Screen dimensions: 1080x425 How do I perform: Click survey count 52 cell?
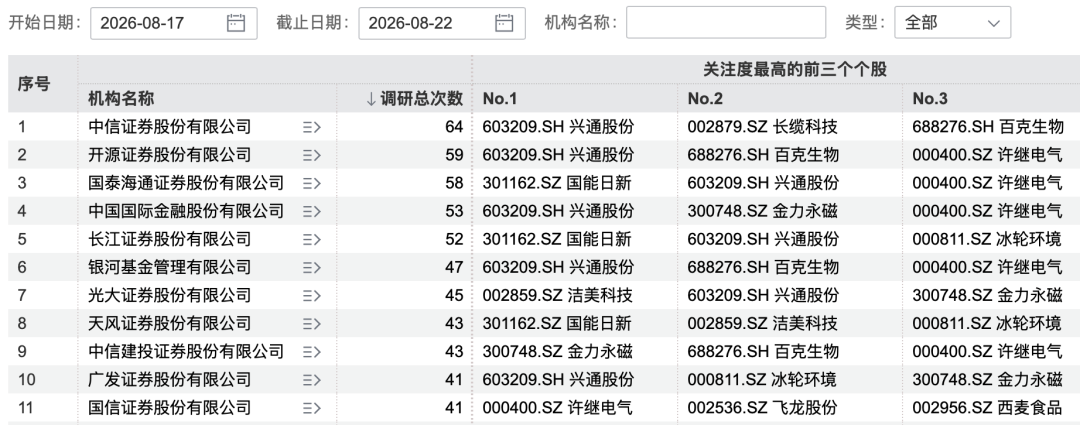(x=454, y=239)
